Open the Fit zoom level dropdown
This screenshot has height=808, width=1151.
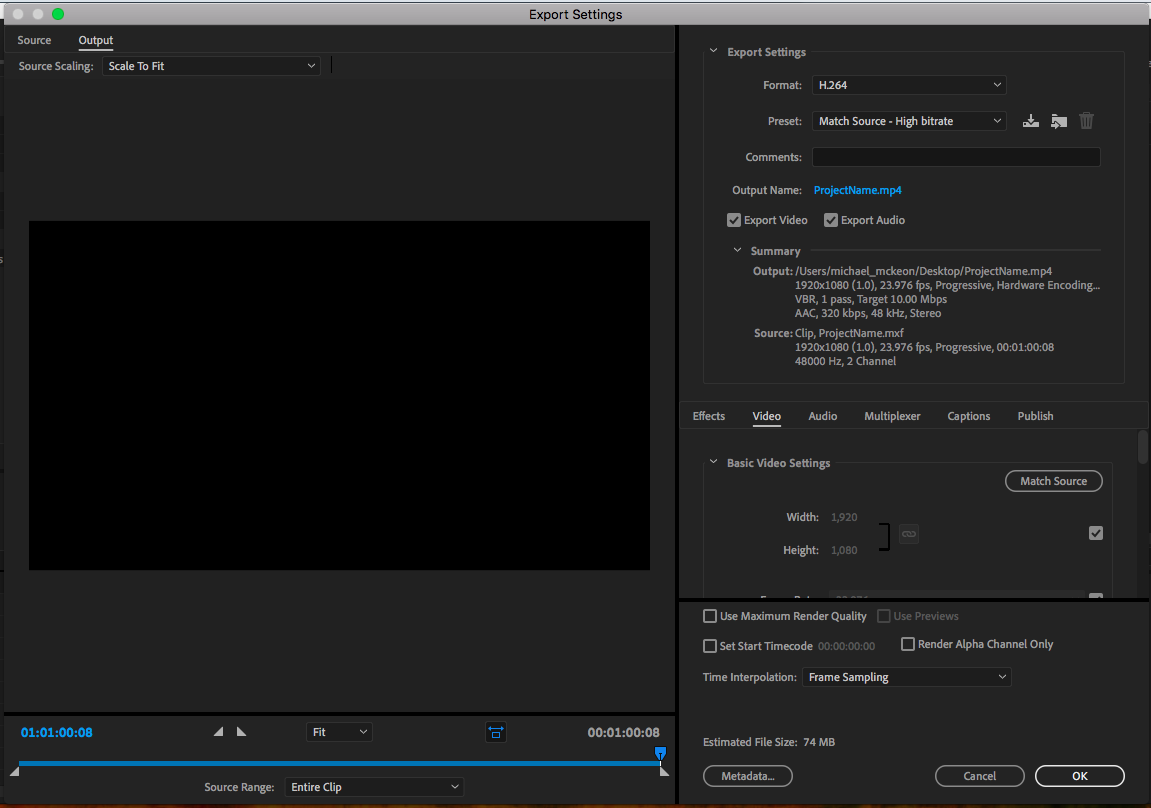[x=339, y=732]
